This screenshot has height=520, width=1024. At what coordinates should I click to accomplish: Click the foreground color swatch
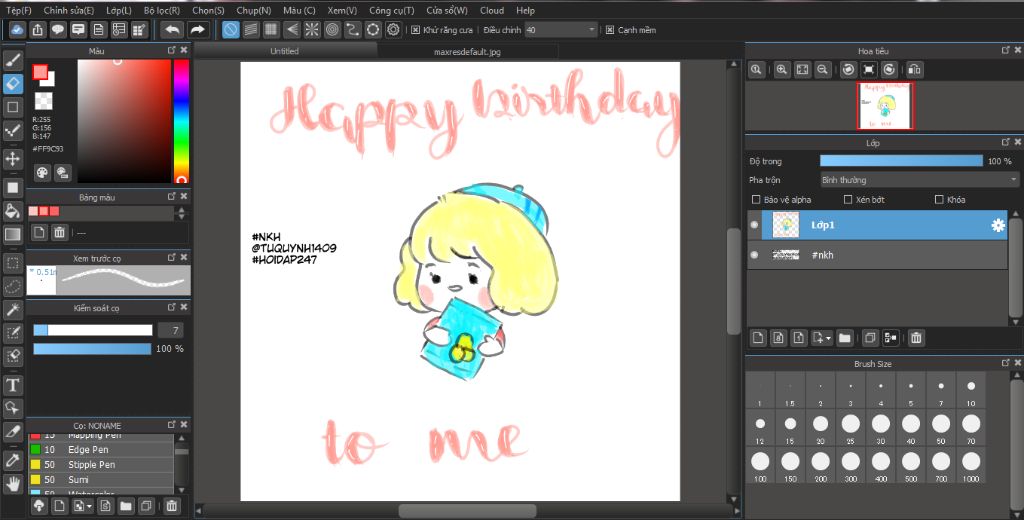[x=40, y=72]
